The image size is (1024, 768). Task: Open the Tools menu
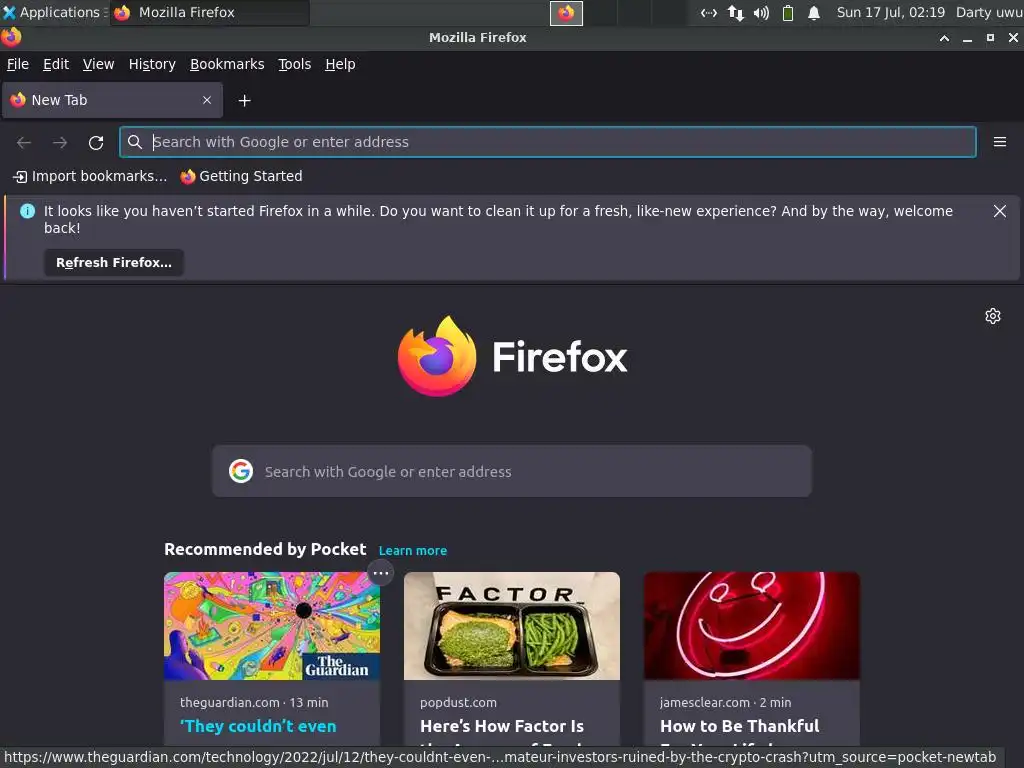[295, 64]
